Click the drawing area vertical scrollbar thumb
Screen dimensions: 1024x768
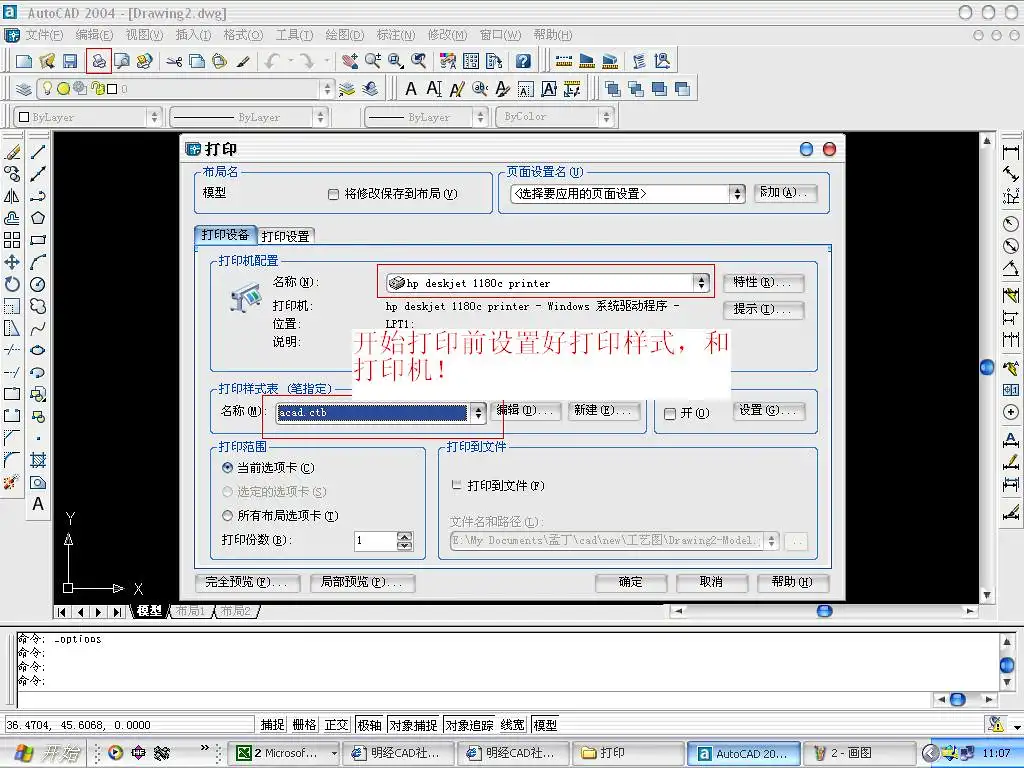coord(987,367)
